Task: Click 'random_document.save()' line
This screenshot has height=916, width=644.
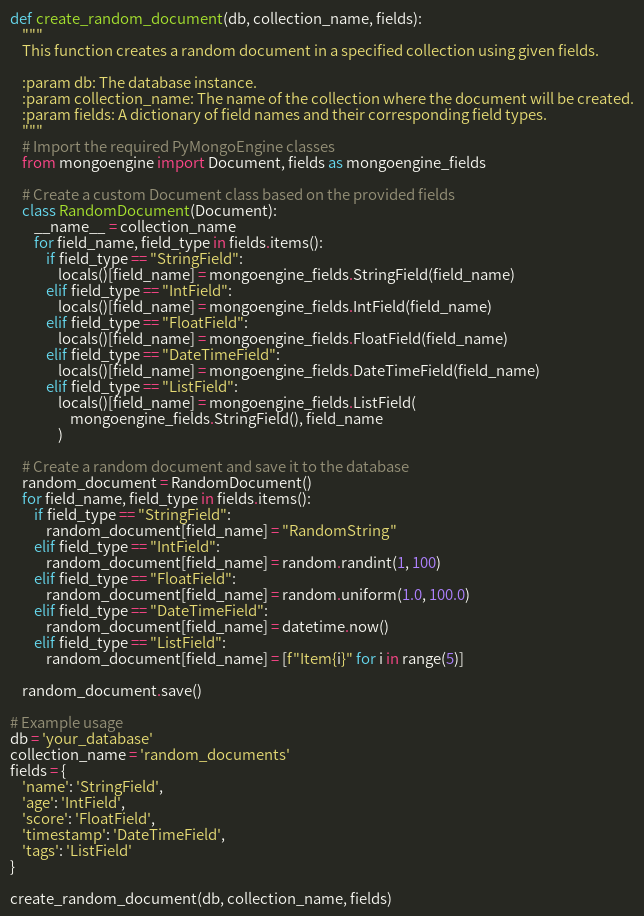Action: click(x=112, y=691)
